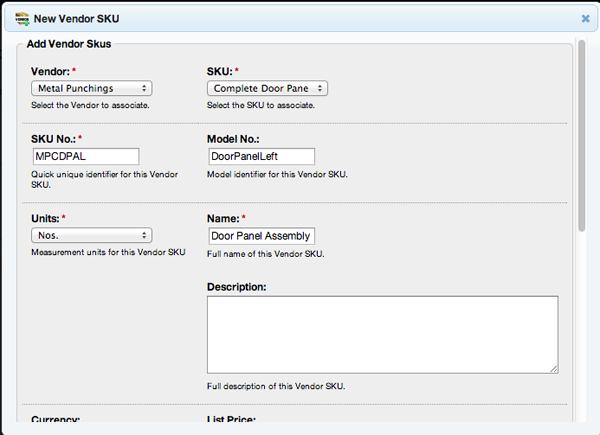Focus the SKU No. field containing MPCDPAL
600x435 pixels.
coord(85,156)
